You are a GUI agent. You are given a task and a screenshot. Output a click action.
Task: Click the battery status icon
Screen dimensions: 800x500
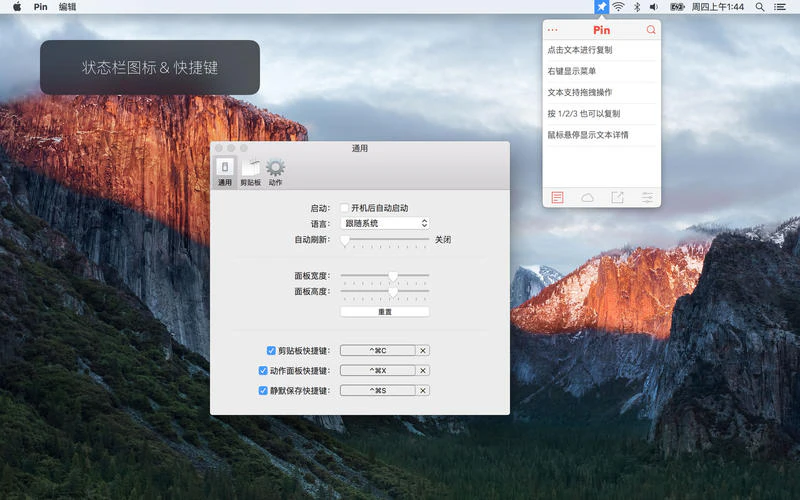(x=677, y=7)
